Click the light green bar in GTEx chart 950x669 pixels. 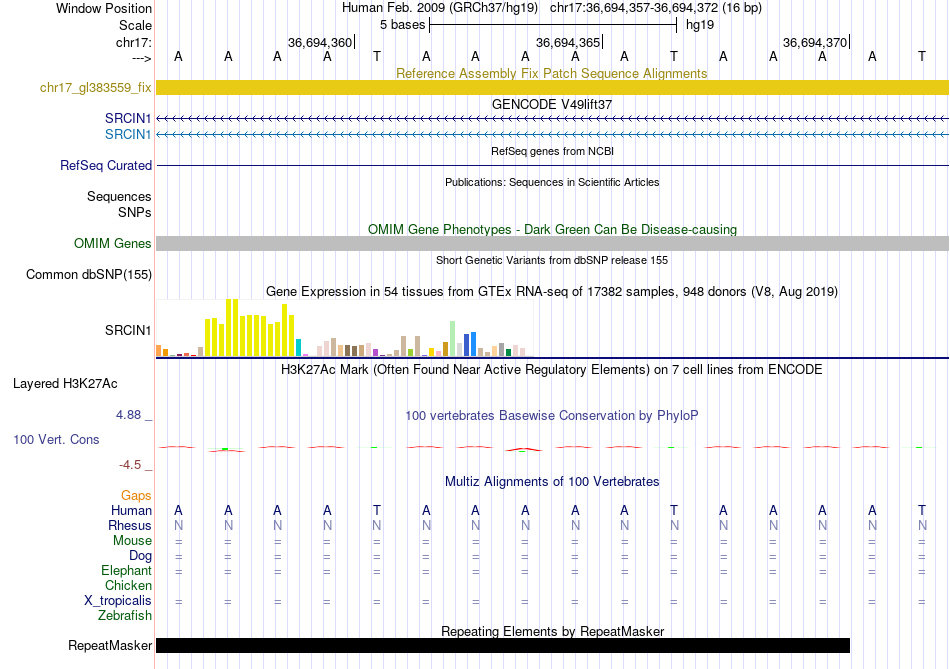tap(453, 338)
